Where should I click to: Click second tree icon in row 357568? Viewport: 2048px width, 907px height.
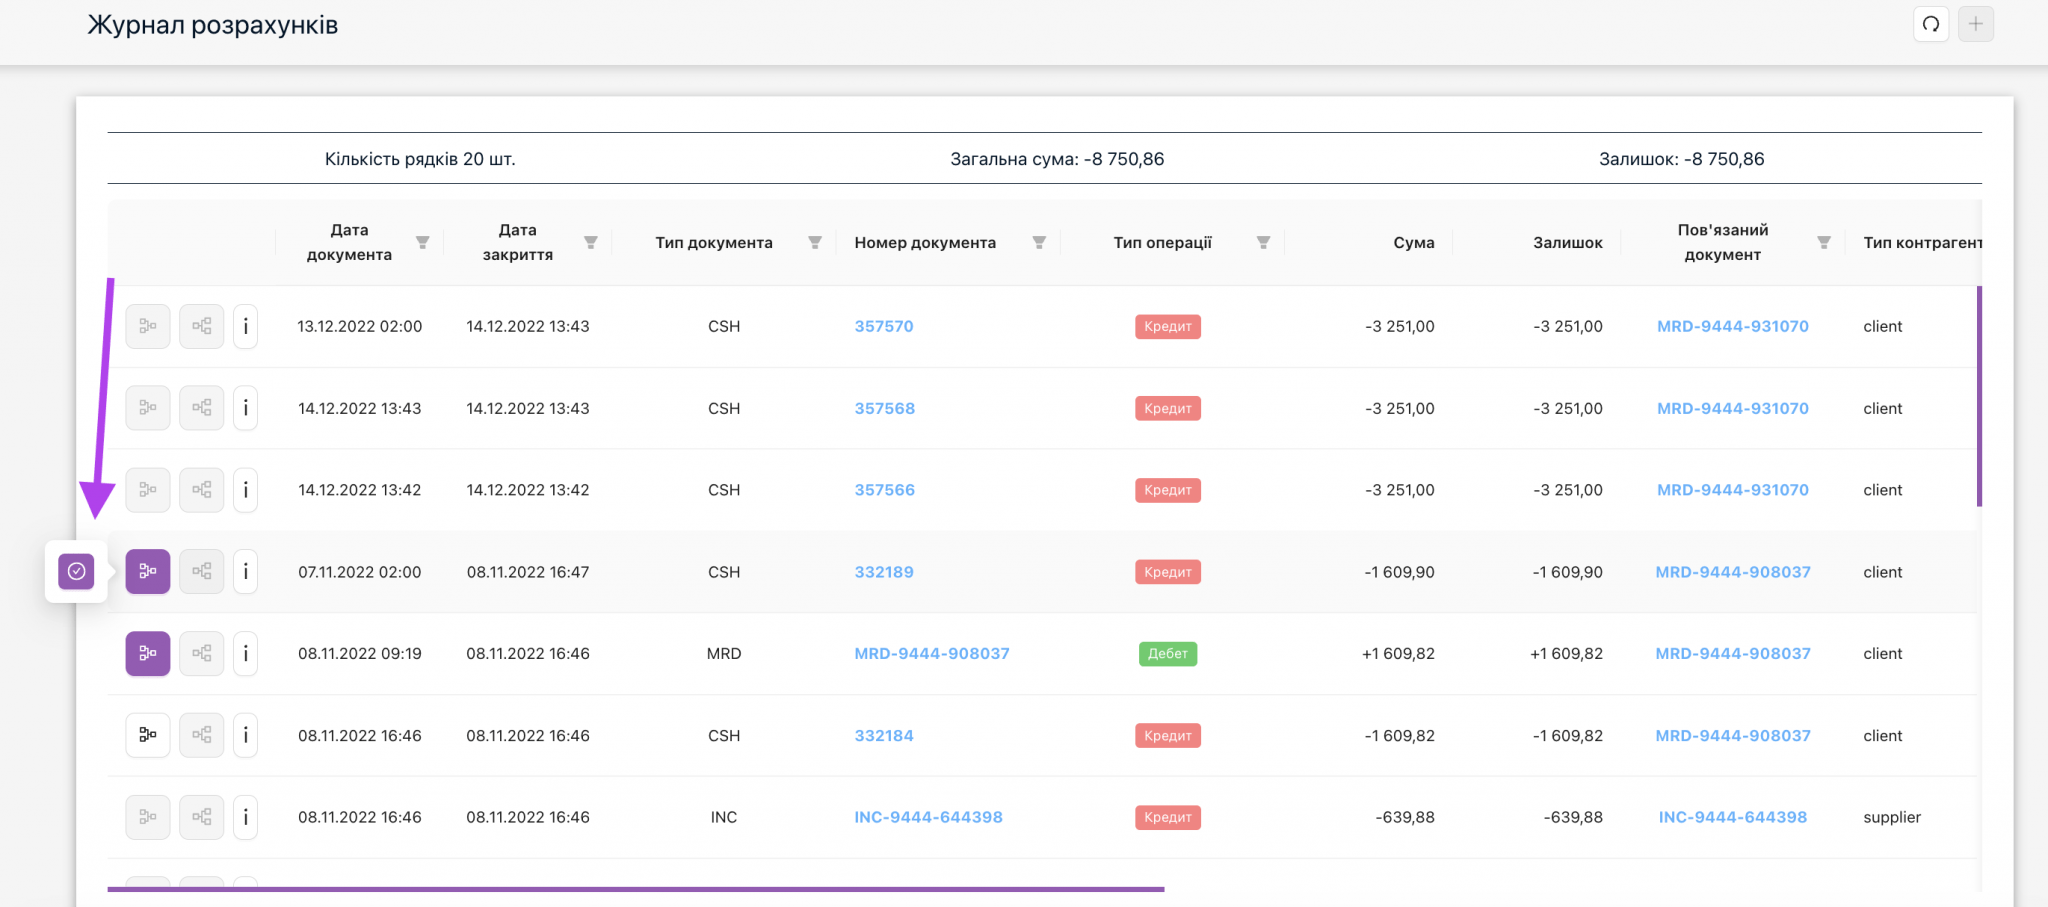coord(201,408)
